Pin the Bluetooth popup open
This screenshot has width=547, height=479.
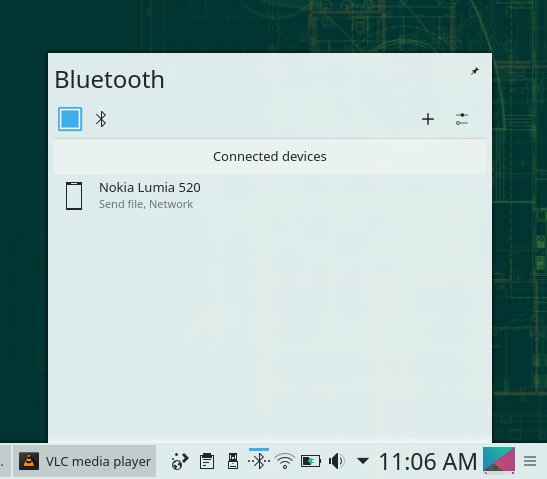(474, 71)
